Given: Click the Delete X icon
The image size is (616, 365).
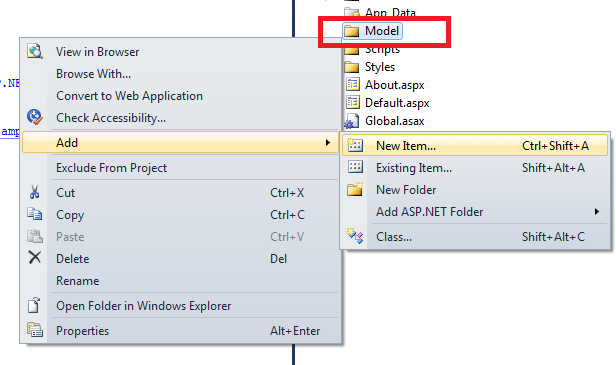Looking at the screenshot, I should 35,258.
